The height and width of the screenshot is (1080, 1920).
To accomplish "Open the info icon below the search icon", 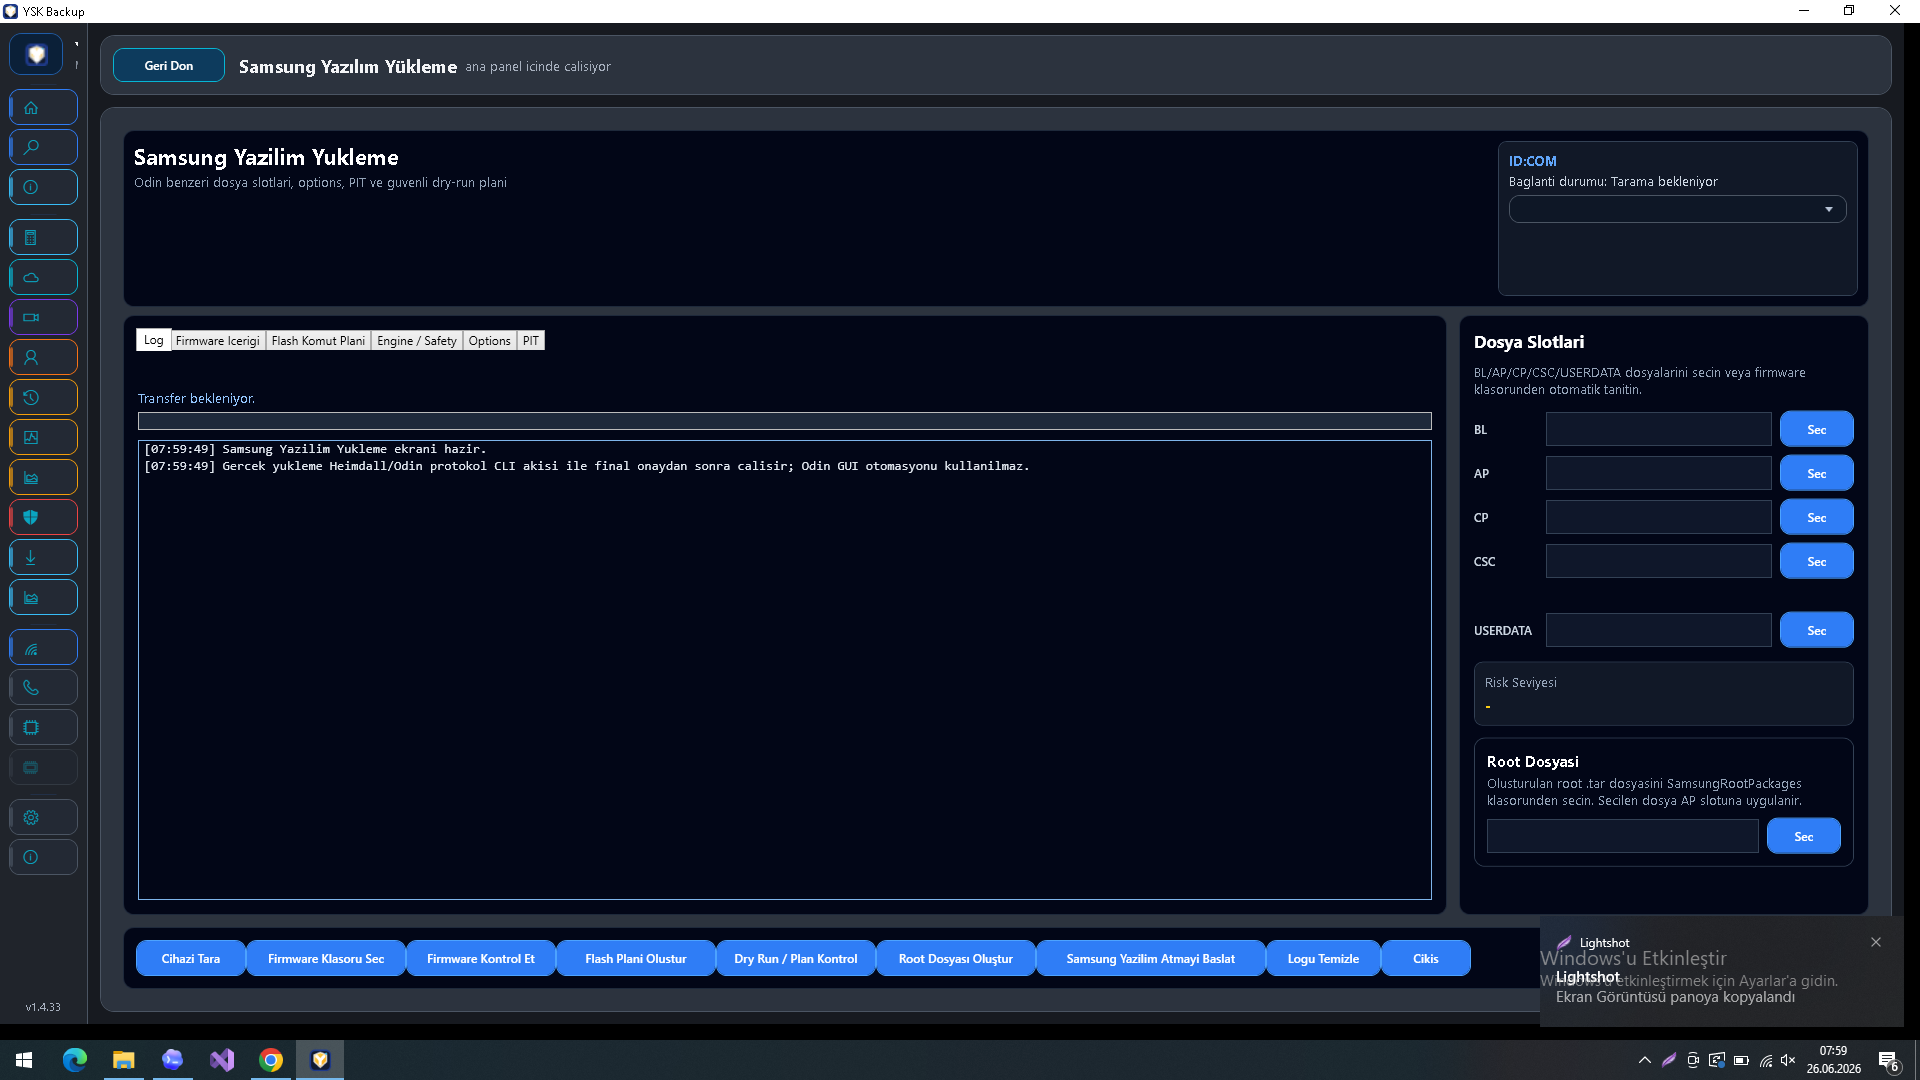I will tap(43, 187).
